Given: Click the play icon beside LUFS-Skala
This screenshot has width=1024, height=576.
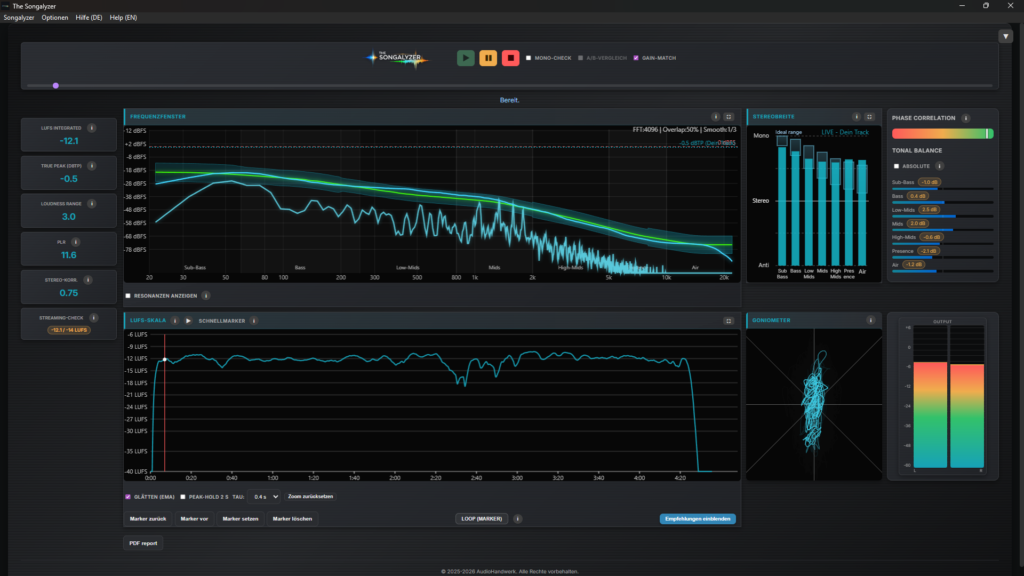Looking at the screenshot, I should pos(188,321).
